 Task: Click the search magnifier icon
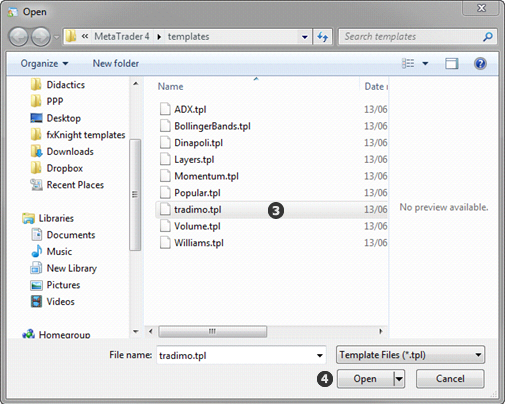pos(488,37)
